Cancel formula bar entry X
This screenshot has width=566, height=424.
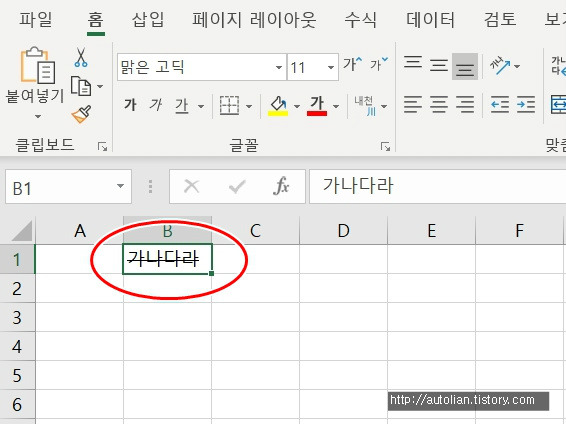(x=191, y=187)
